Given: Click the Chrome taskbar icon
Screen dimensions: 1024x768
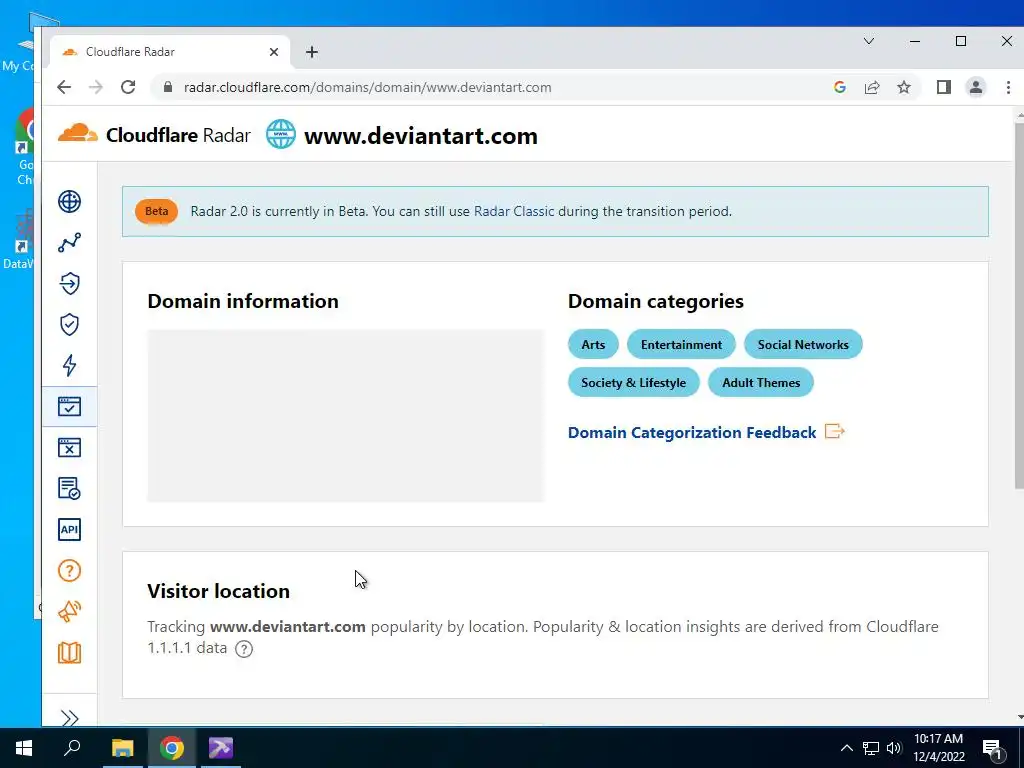Looking at the screenshot, I should pyautogui.click(x=172, y=748).
